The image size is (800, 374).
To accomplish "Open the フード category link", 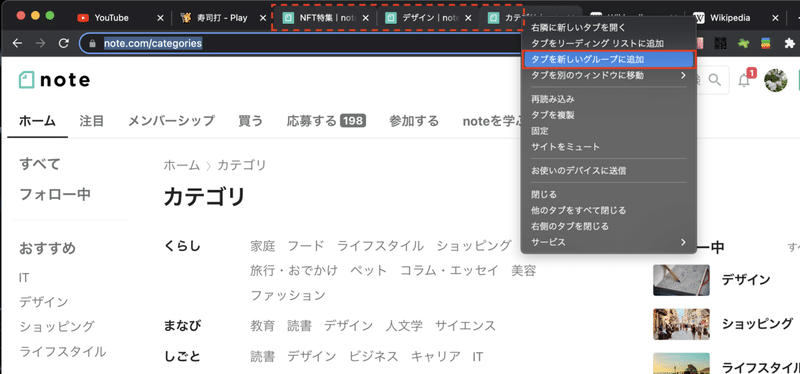I will tap(306, 246).
